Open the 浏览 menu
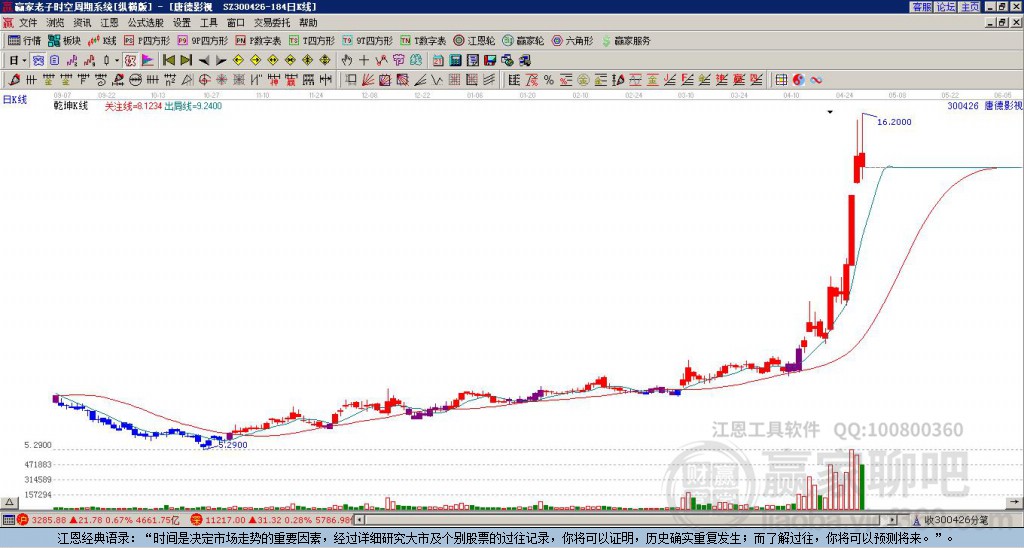The height and width of the screenshot is (548, 1024). point(55,23)
